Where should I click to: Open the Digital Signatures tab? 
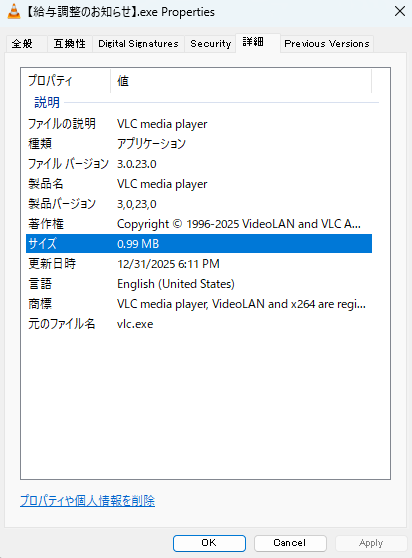click(x=138, y=44)
